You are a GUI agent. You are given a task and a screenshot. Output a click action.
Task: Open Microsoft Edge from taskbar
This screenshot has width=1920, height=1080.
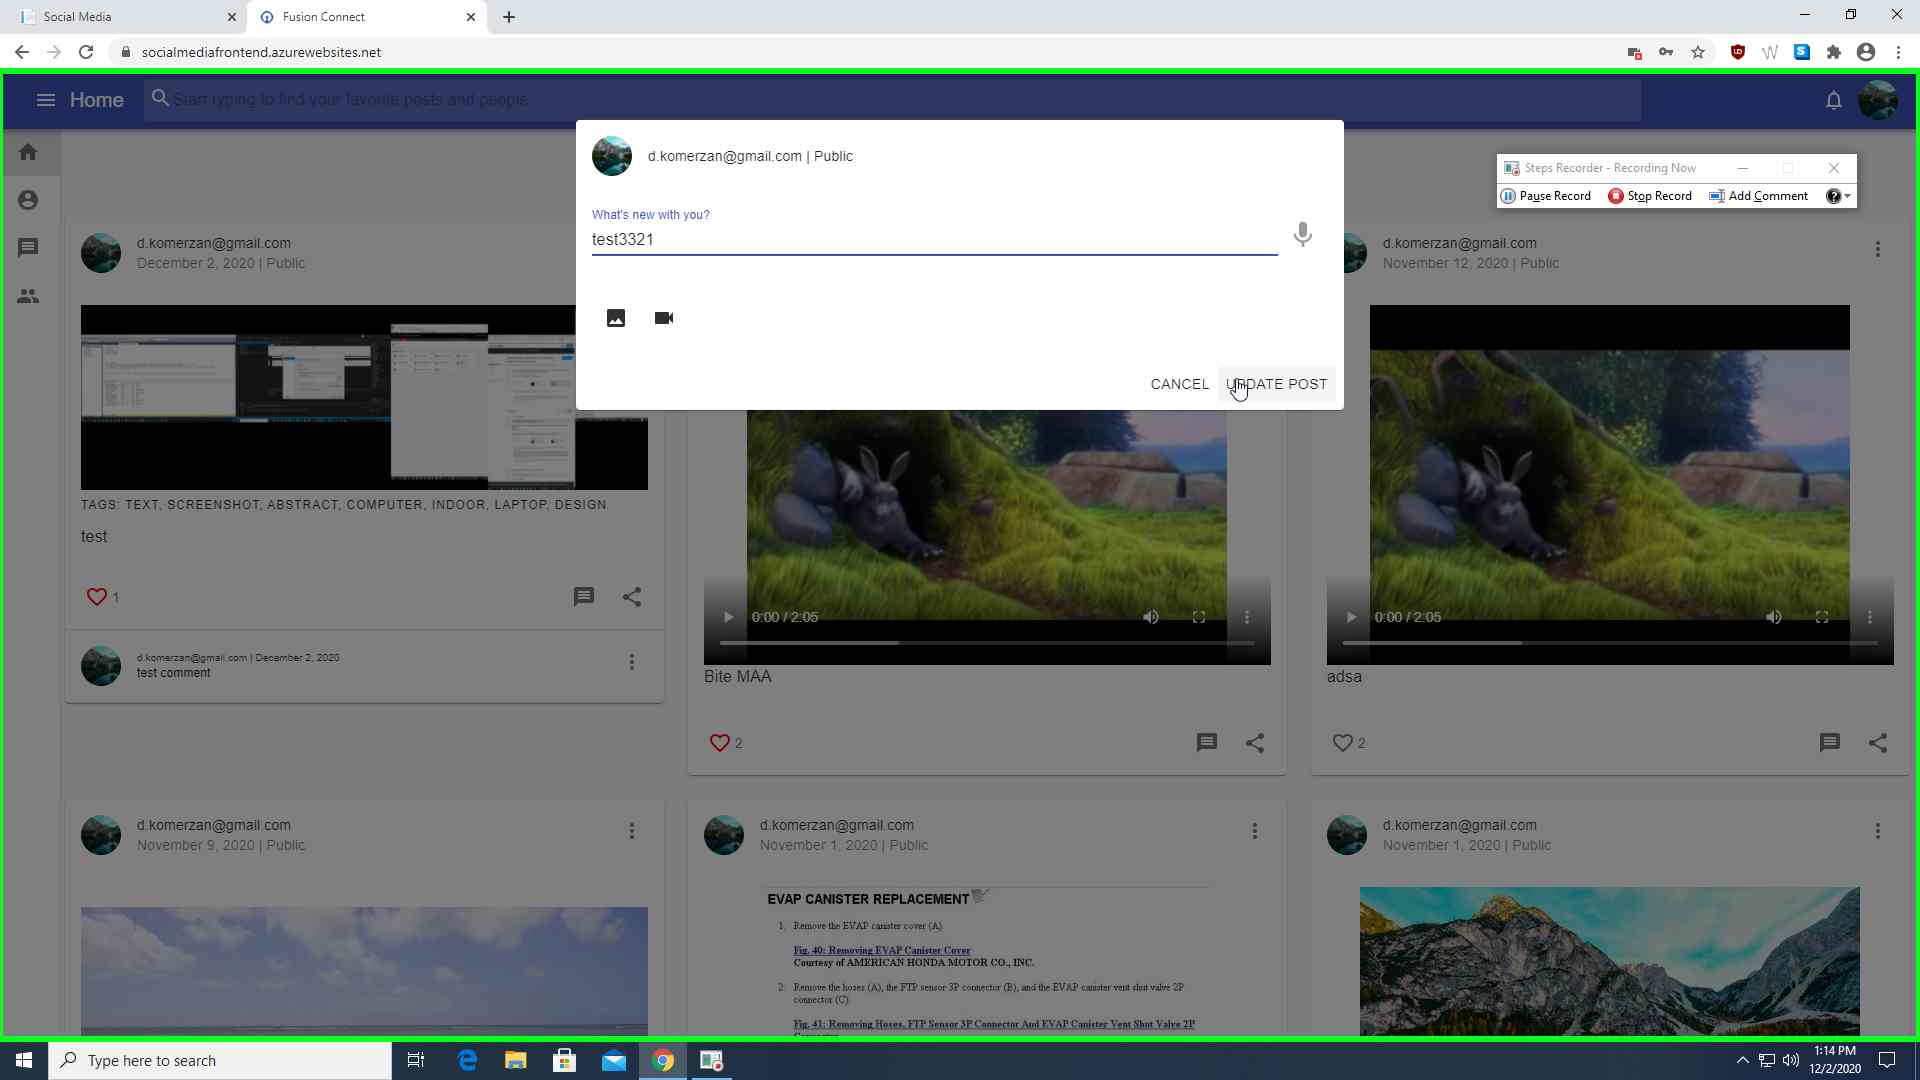tap(467, 1060)
